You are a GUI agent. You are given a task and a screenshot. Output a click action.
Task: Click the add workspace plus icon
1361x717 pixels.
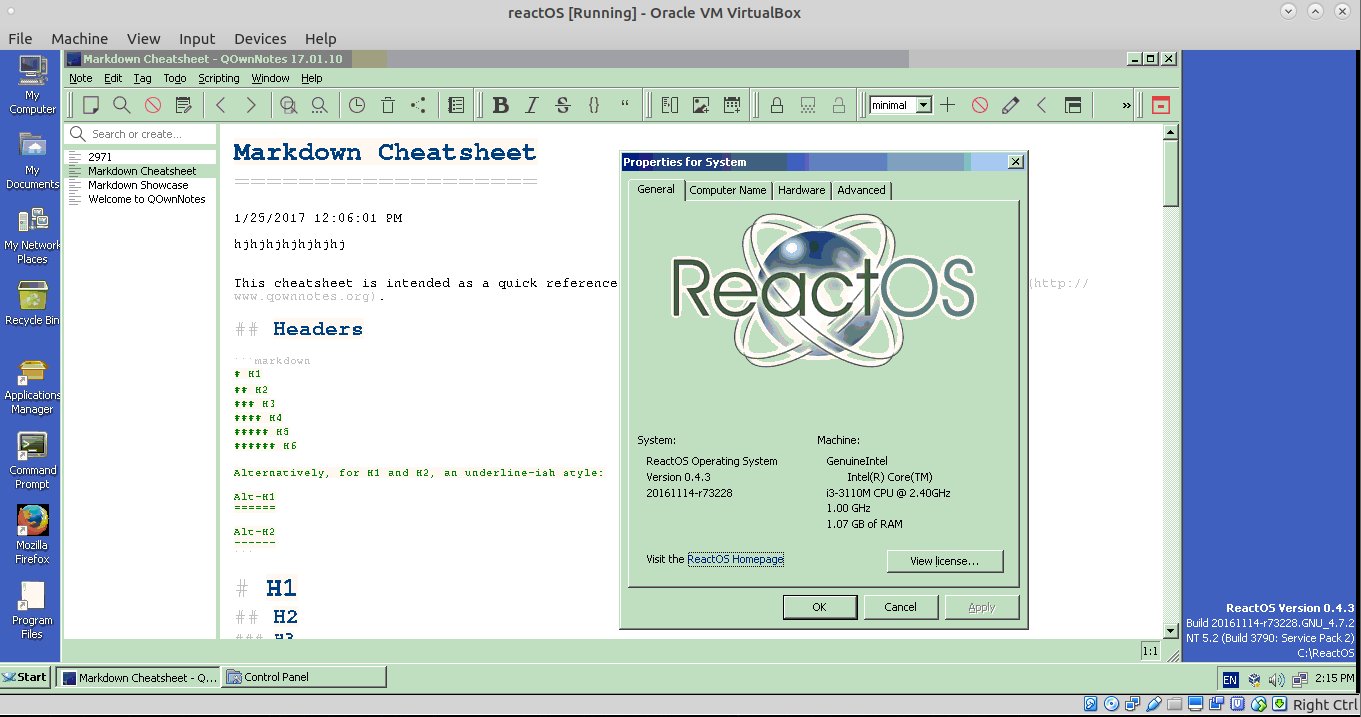(x=948, y=105)
